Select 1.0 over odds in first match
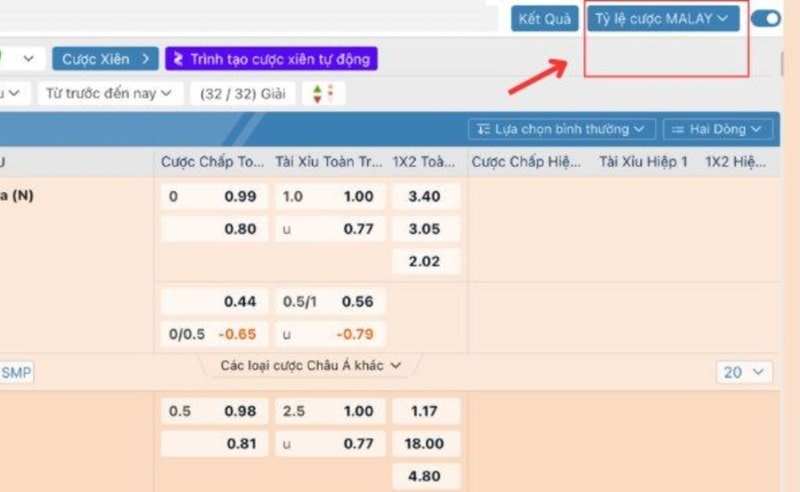 (330, 196)
